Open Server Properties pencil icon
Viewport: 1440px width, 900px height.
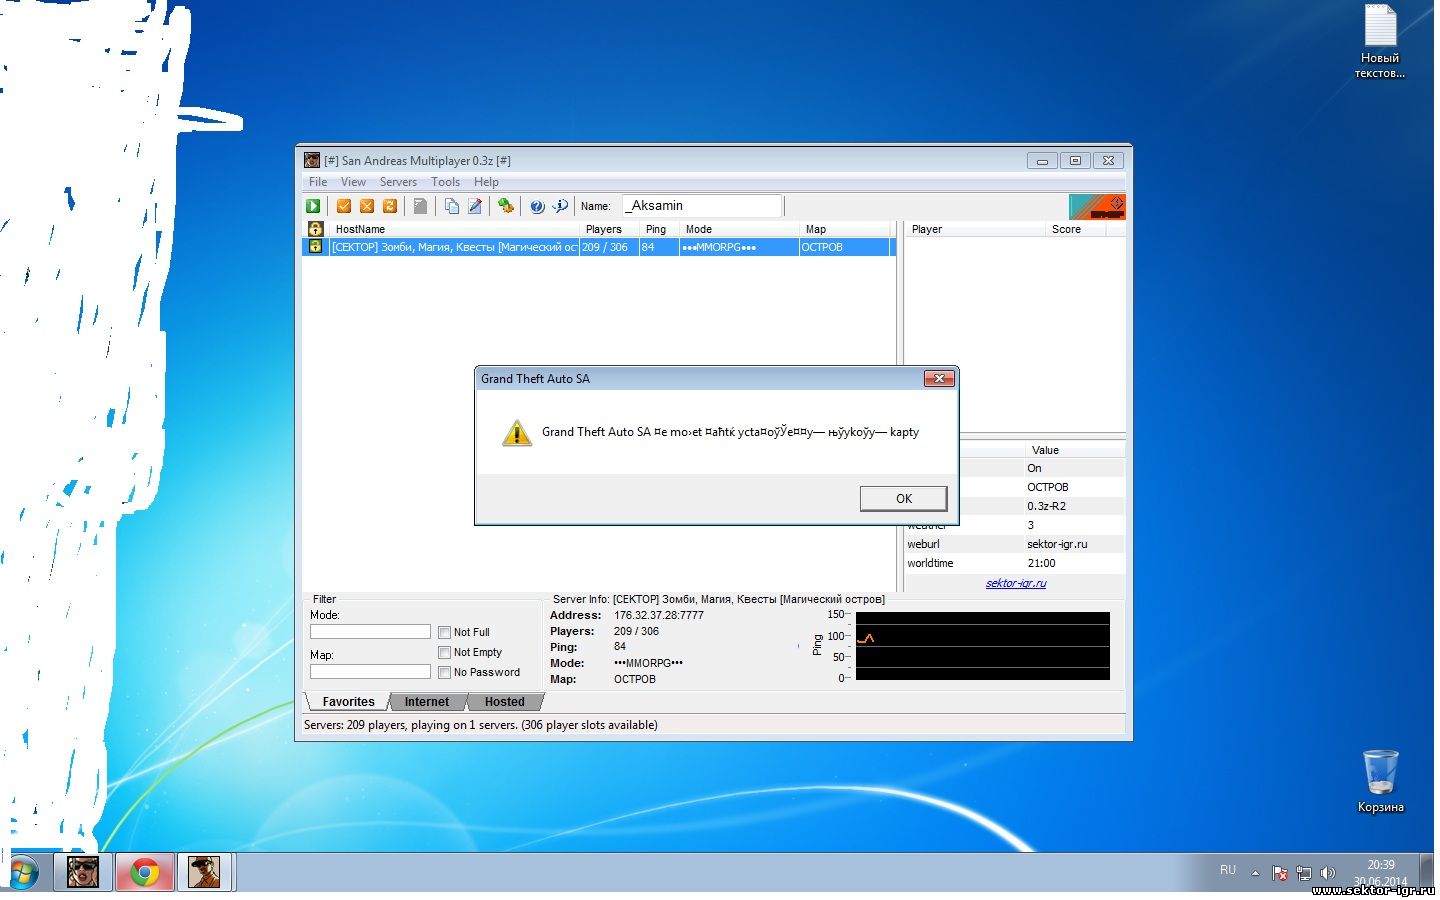coord(475,206)
